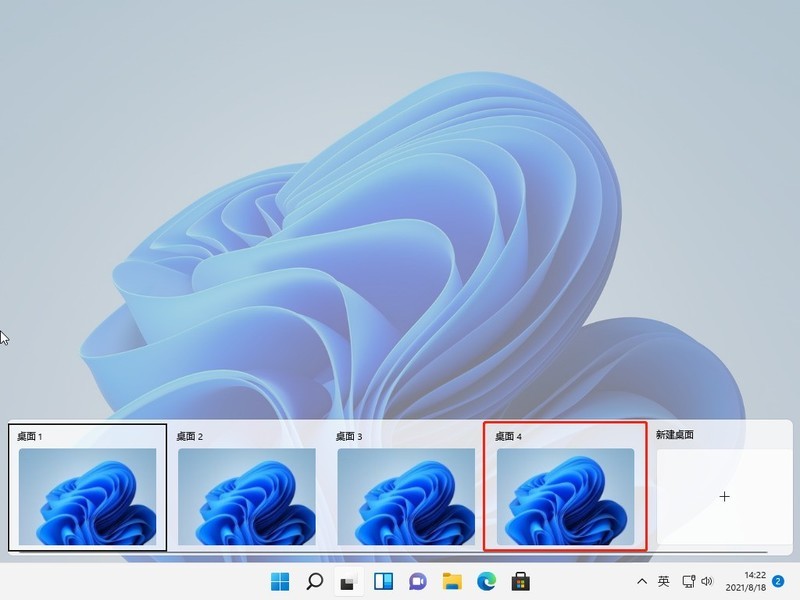Image resolution: width=800 pixels, height=600 pixels.
Task: Open the Start menu
Action: pos(281,582)
